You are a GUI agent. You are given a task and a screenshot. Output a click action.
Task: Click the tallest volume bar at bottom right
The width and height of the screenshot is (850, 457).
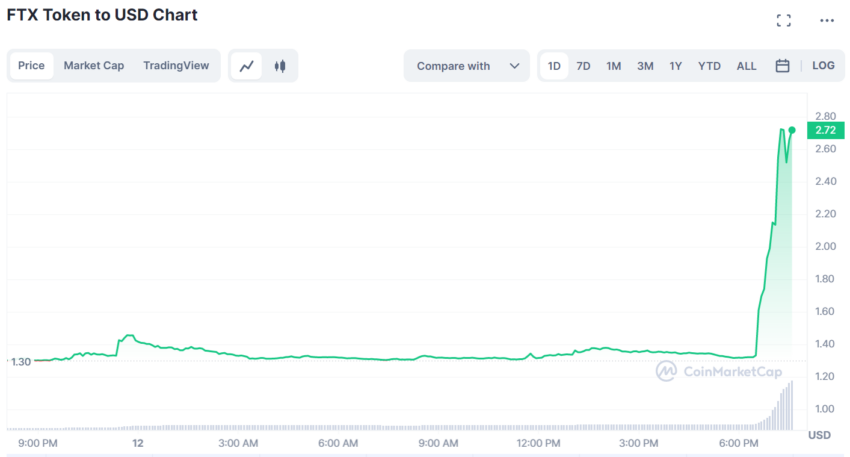[x=791, y=405]
